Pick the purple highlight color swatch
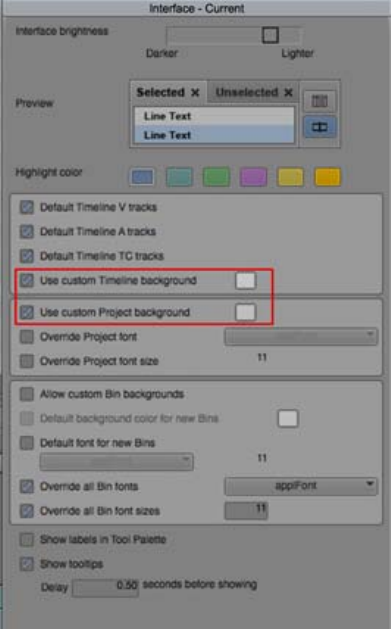Screen dimensions: 391x629 [x=253, y=177]
